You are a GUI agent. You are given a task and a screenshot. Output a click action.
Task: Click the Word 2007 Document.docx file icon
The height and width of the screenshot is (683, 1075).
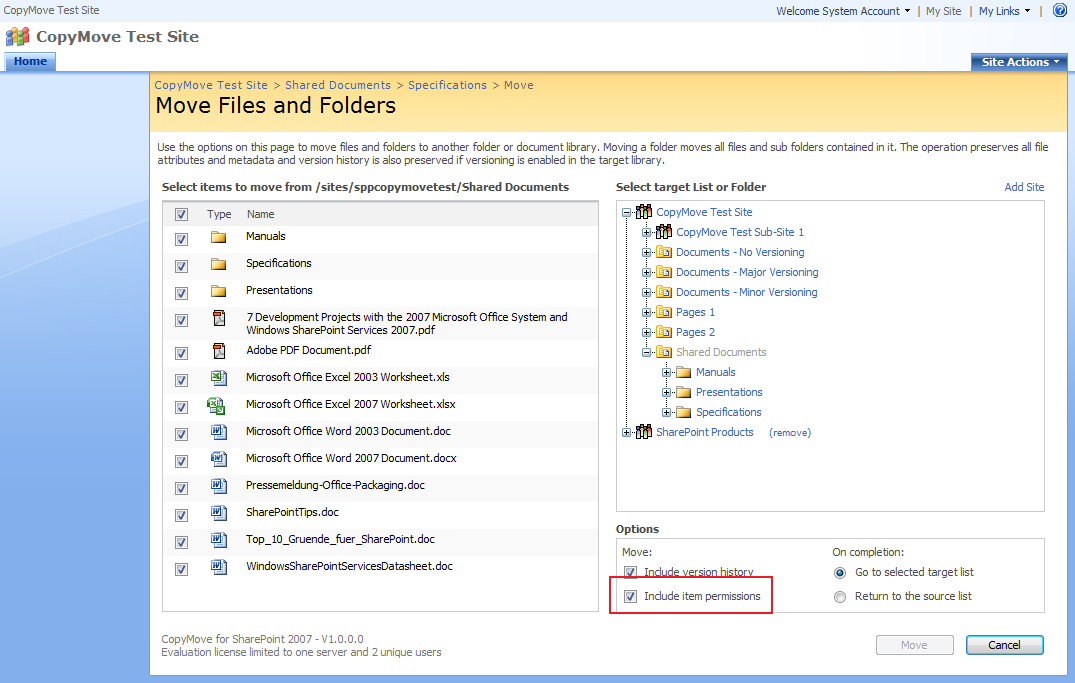tap(219, 459)
